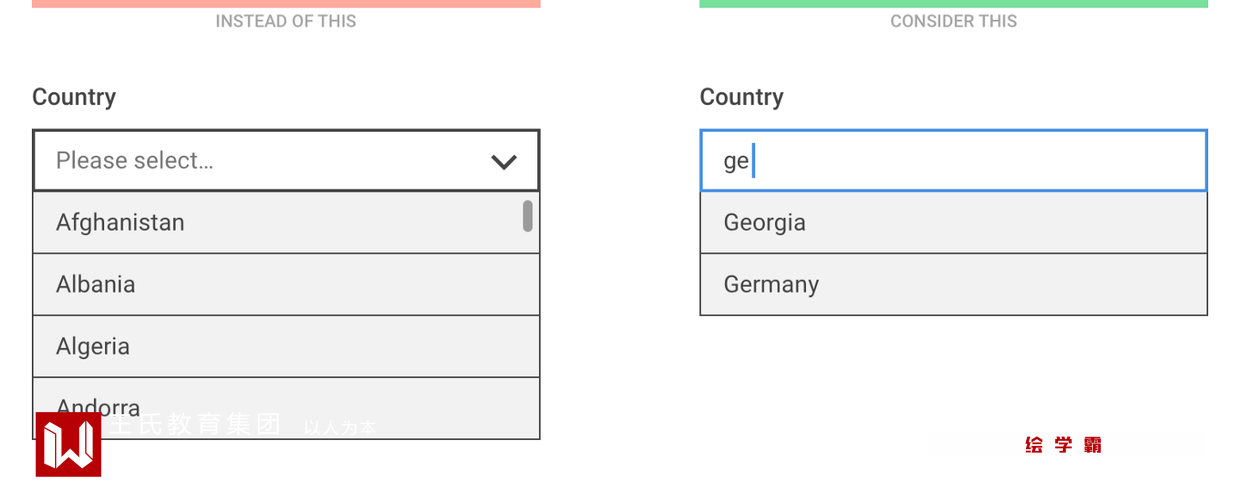
Task: Click the 'CONSIDER THIS' caption
Action: 953,21
